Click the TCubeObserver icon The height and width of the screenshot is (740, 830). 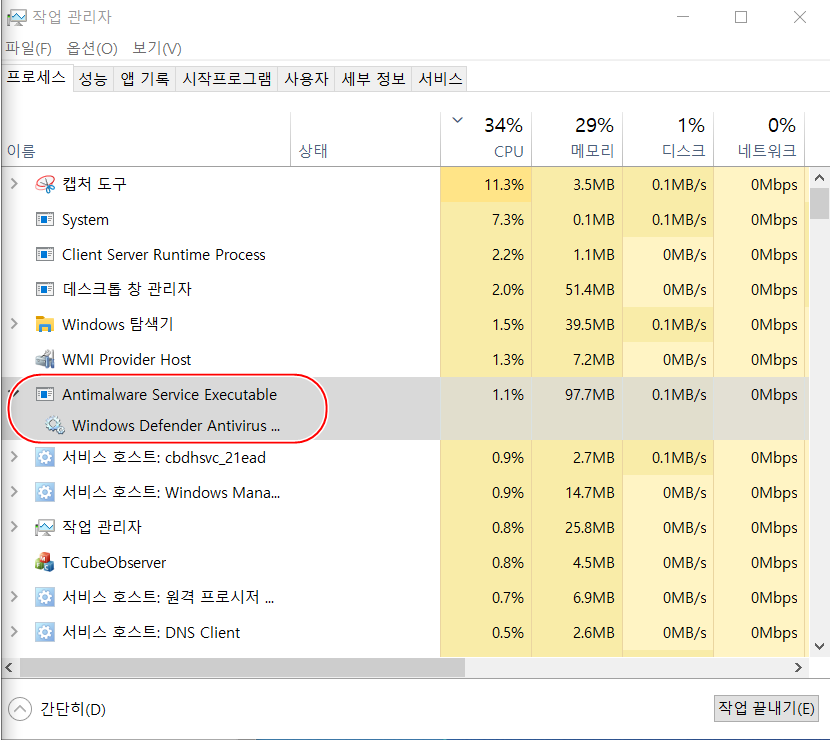[45, 562]
